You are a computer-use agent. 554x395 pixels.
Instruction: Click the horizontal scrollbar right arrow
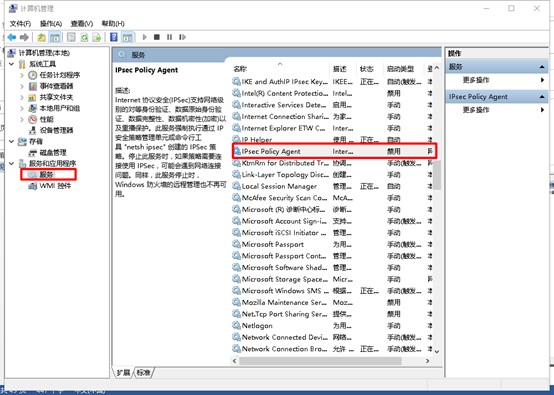pyautogui.click(x=428, y=361)
